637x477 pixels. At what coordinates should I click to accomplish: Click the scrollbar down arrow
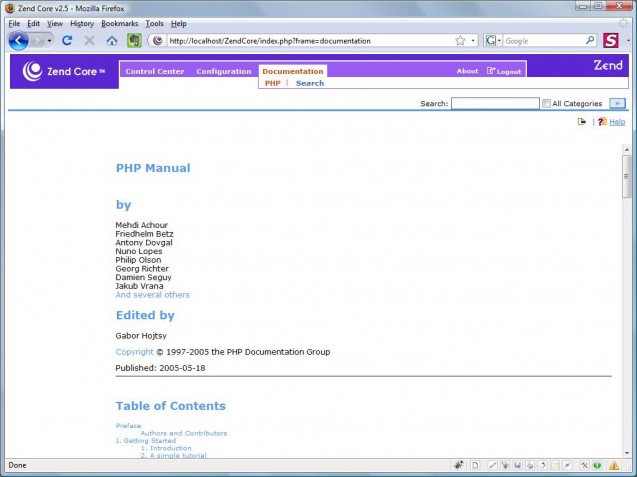(x=627, y=453)
